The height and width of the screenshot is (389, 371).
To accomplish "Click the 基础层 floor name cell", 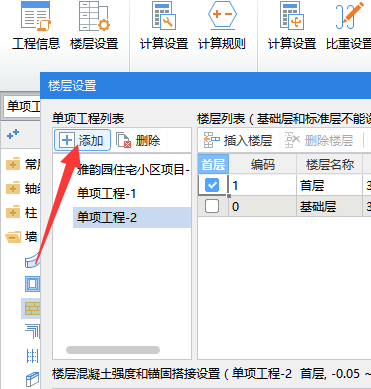I will pos(329,207).
